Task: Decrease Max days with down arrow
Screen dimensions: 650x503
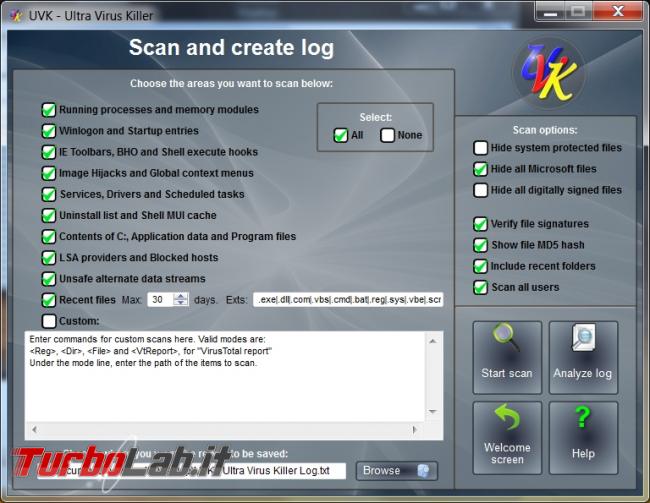Action: pos(181,303)
